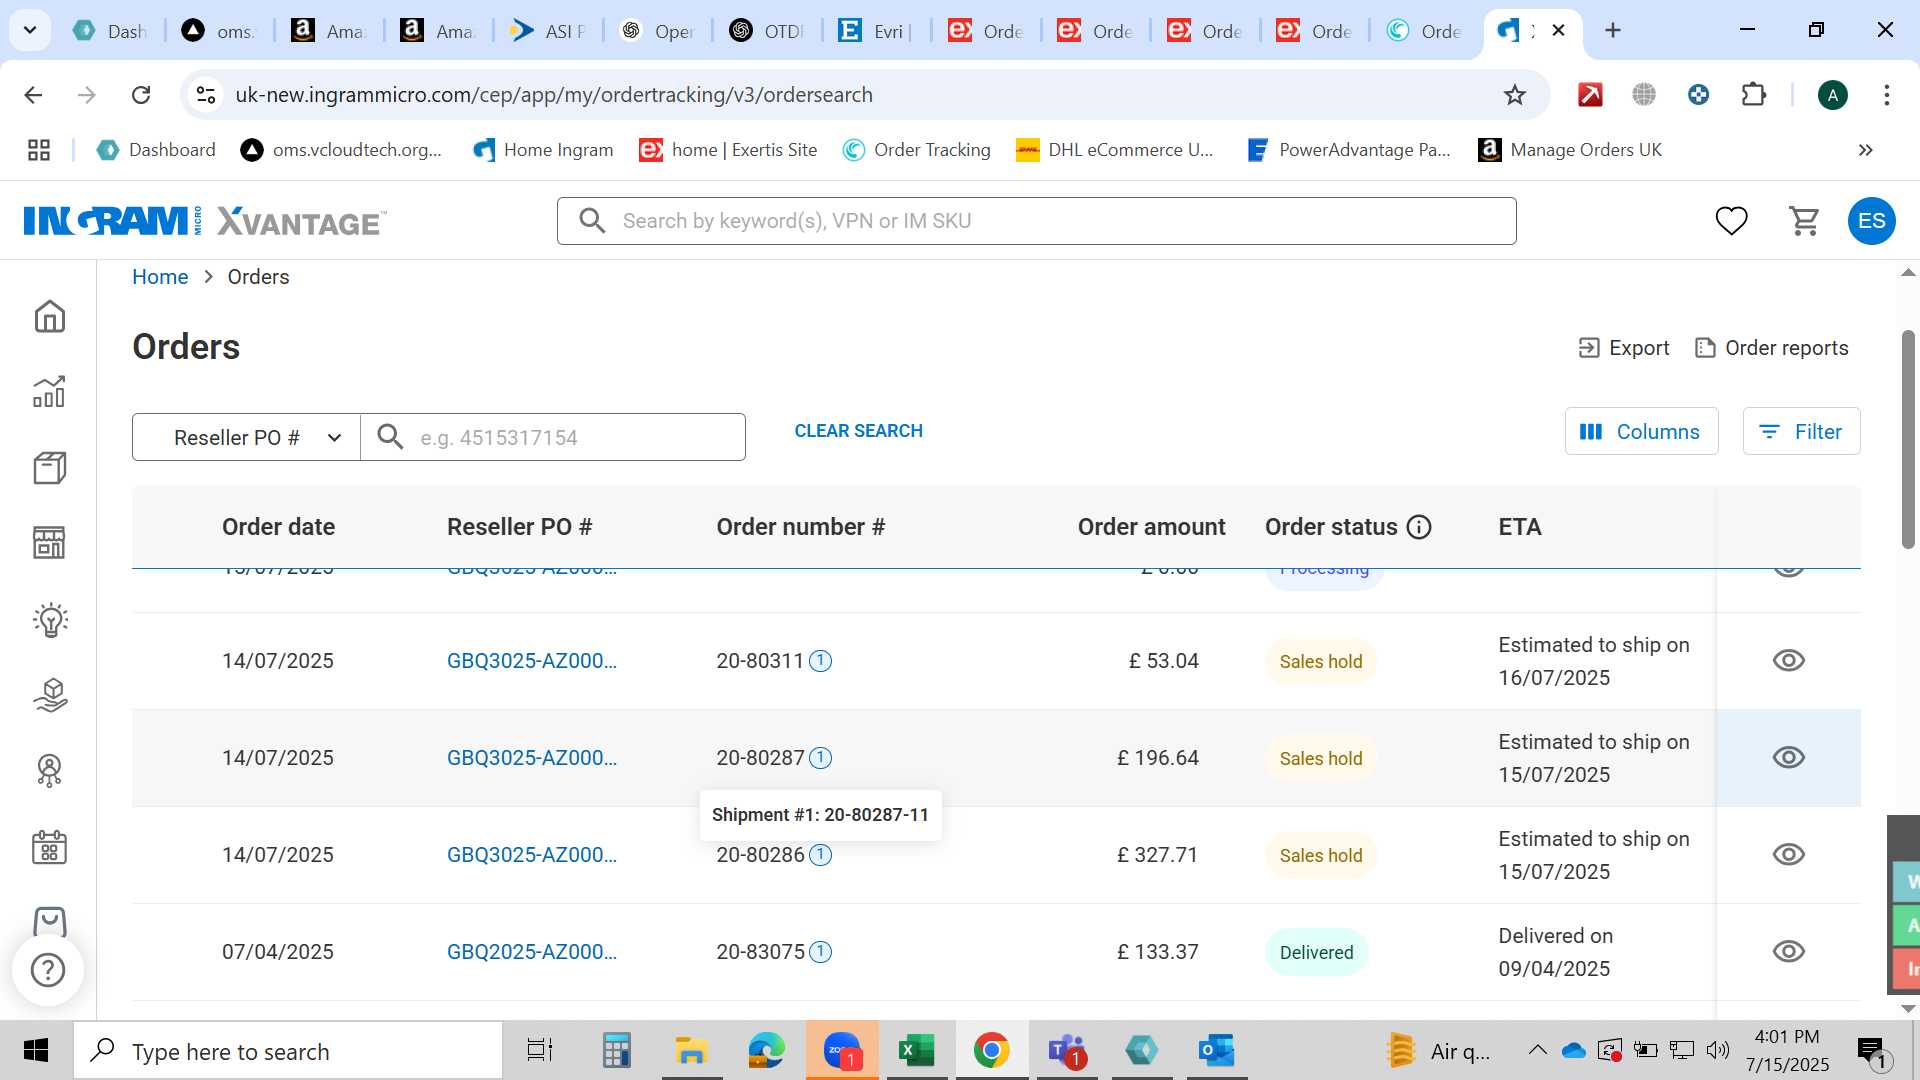Image resolution: width=1920 pixels, height=1080 pixels.
Task: Open the browser tab list chevron
Action: click(x=30, y=30)
